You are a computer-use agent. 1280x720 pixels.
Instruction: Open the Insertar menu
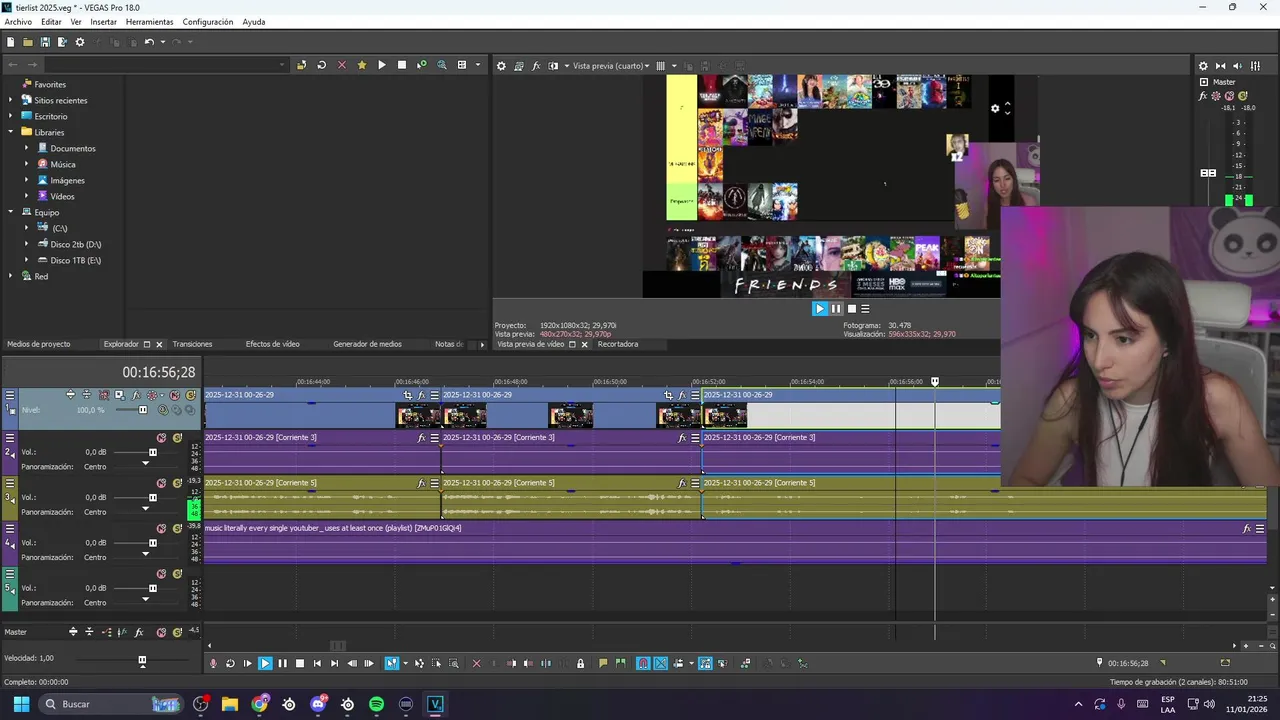click(x=103, y=22)
